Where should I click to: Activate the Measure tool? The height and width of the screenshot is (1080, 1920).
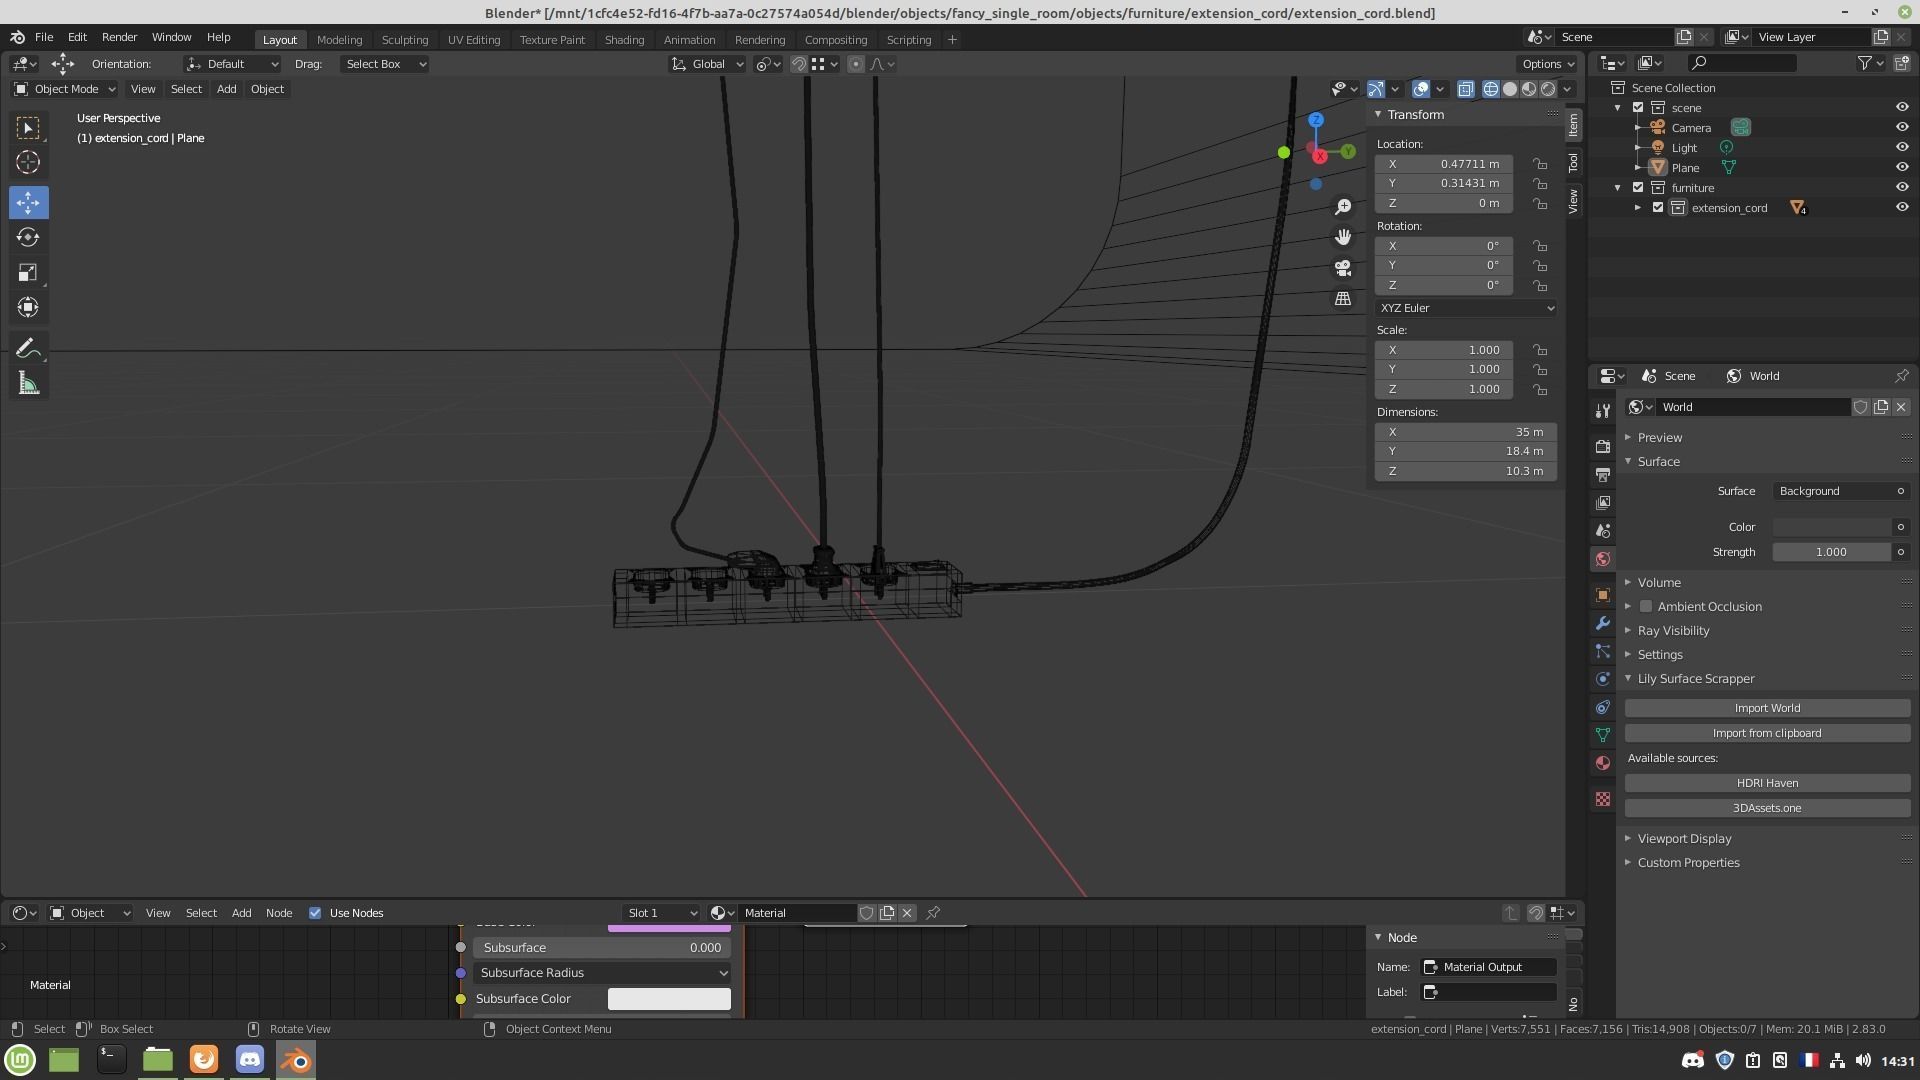pyautogui.click(x=28, y=384)
